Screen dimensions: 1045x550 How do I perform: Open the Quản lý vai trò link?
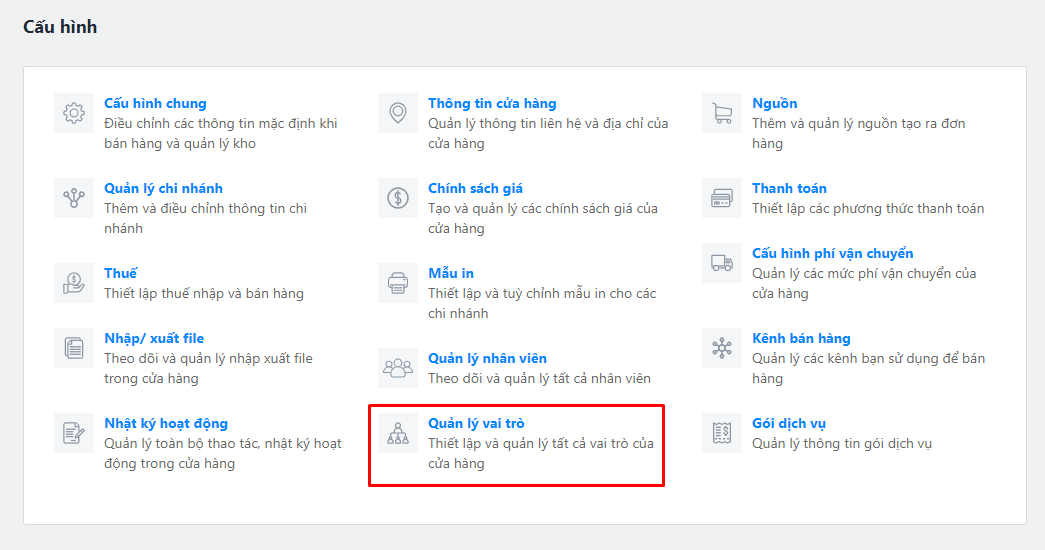[x=476, y=423]
